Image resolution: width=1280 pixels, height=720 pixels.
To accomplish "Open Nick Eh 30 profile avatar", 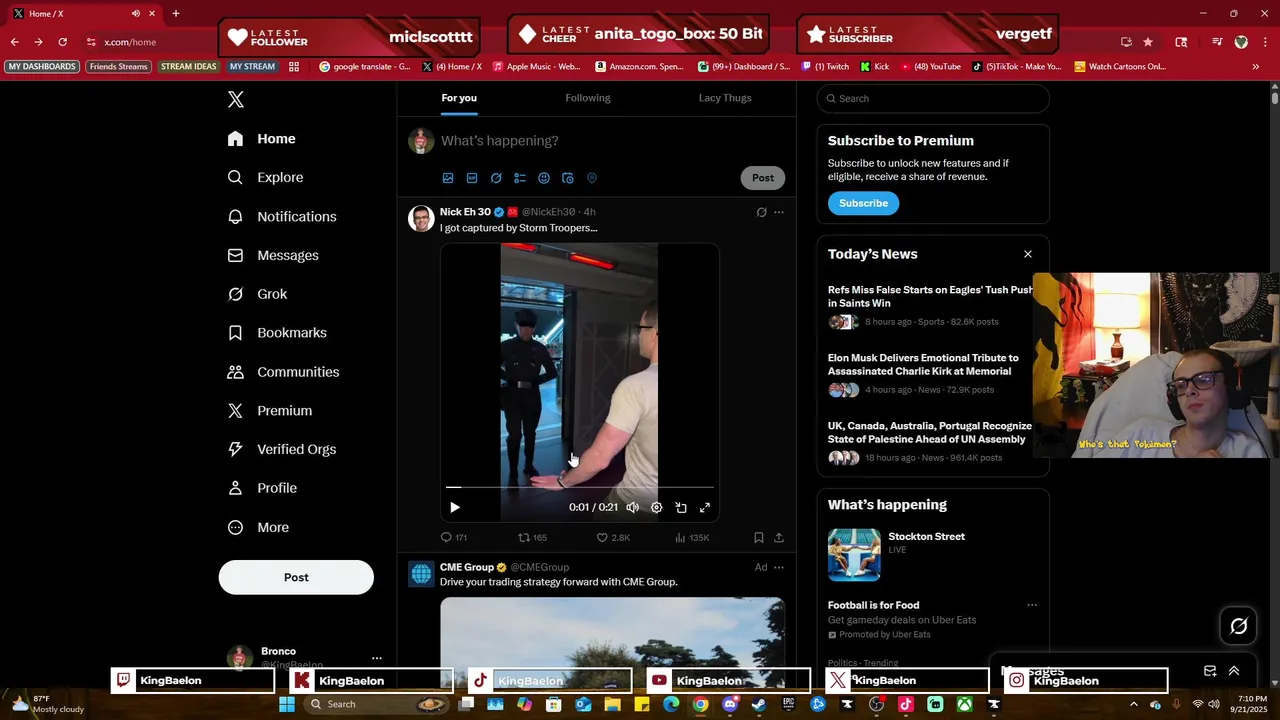I will [421, 218].
